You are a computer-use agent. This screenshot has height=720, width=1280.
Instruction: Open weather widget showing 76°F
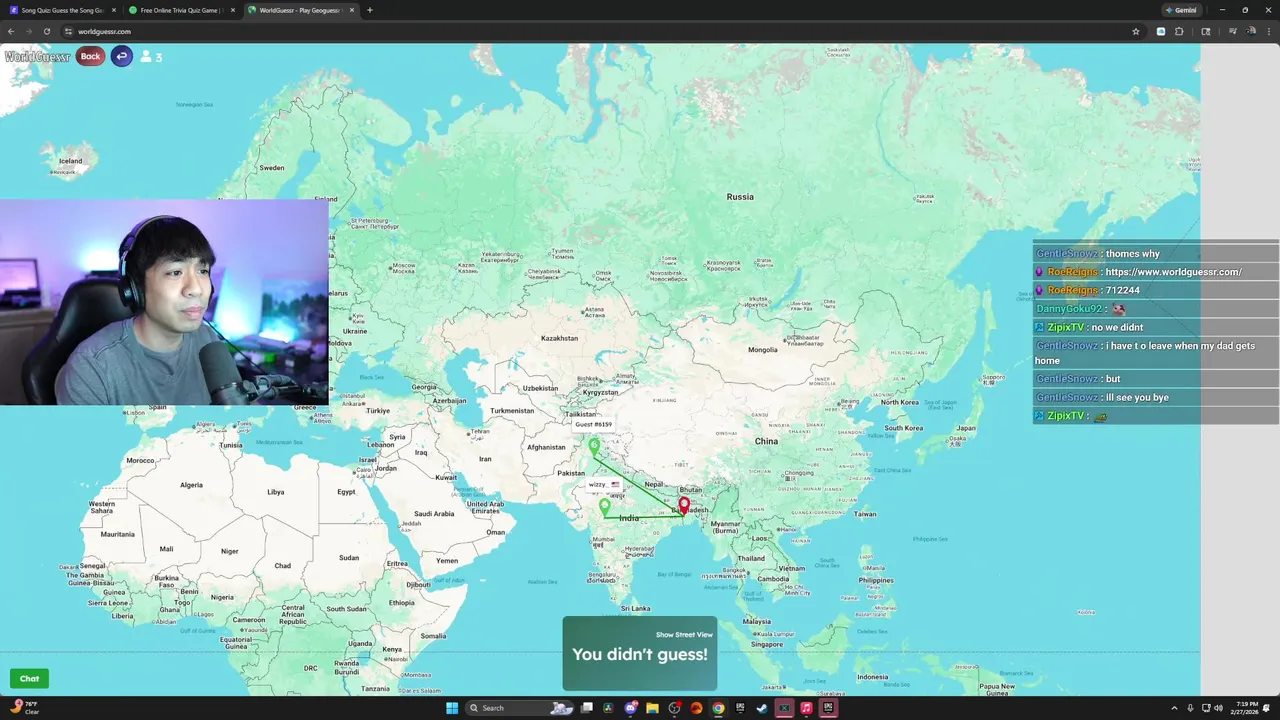[24, 707]
